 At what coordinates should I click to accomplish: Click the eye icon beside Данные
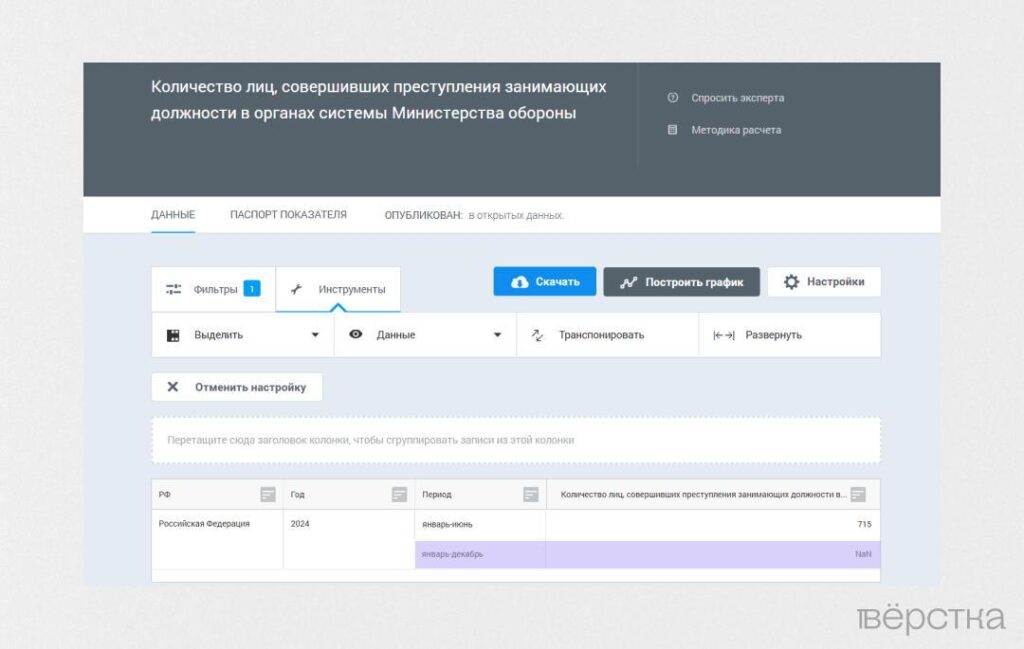tap(355, 335)
